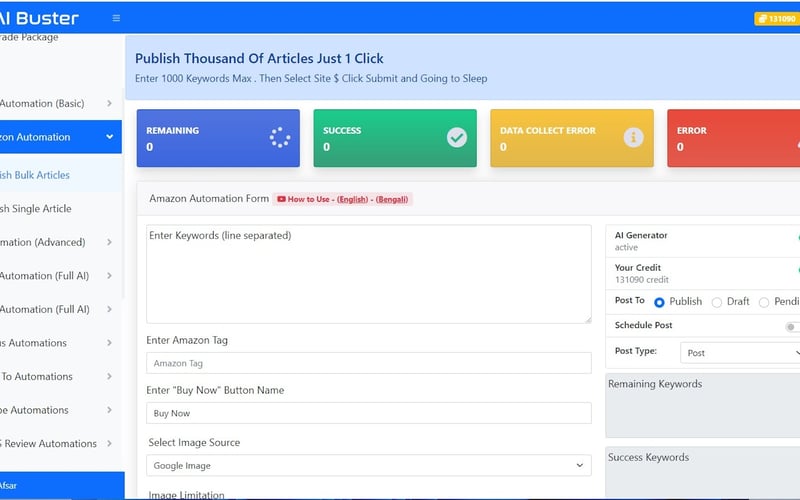Click the Data Collect Error info icon
Image resolution: width=800 pixels, height=500 pixels.
coord(633,138)
